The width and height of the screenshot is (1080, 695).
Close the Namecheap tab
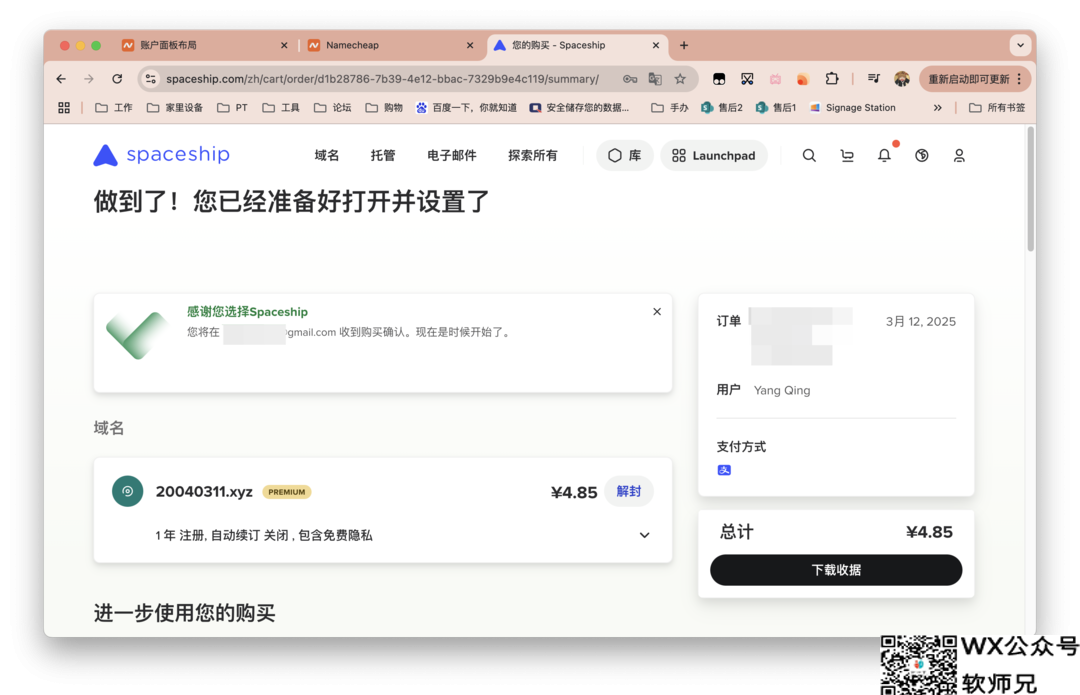470,45
